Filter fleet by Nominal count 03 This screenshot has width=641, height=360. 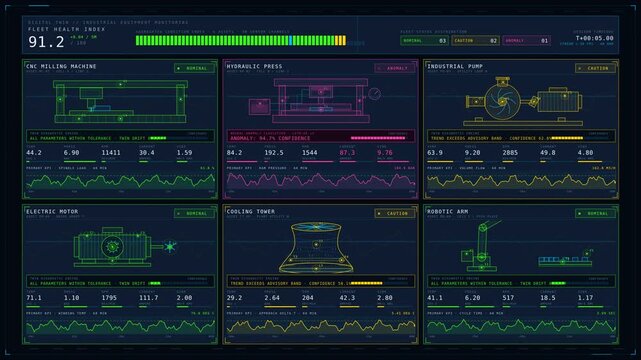pos(424,40)
